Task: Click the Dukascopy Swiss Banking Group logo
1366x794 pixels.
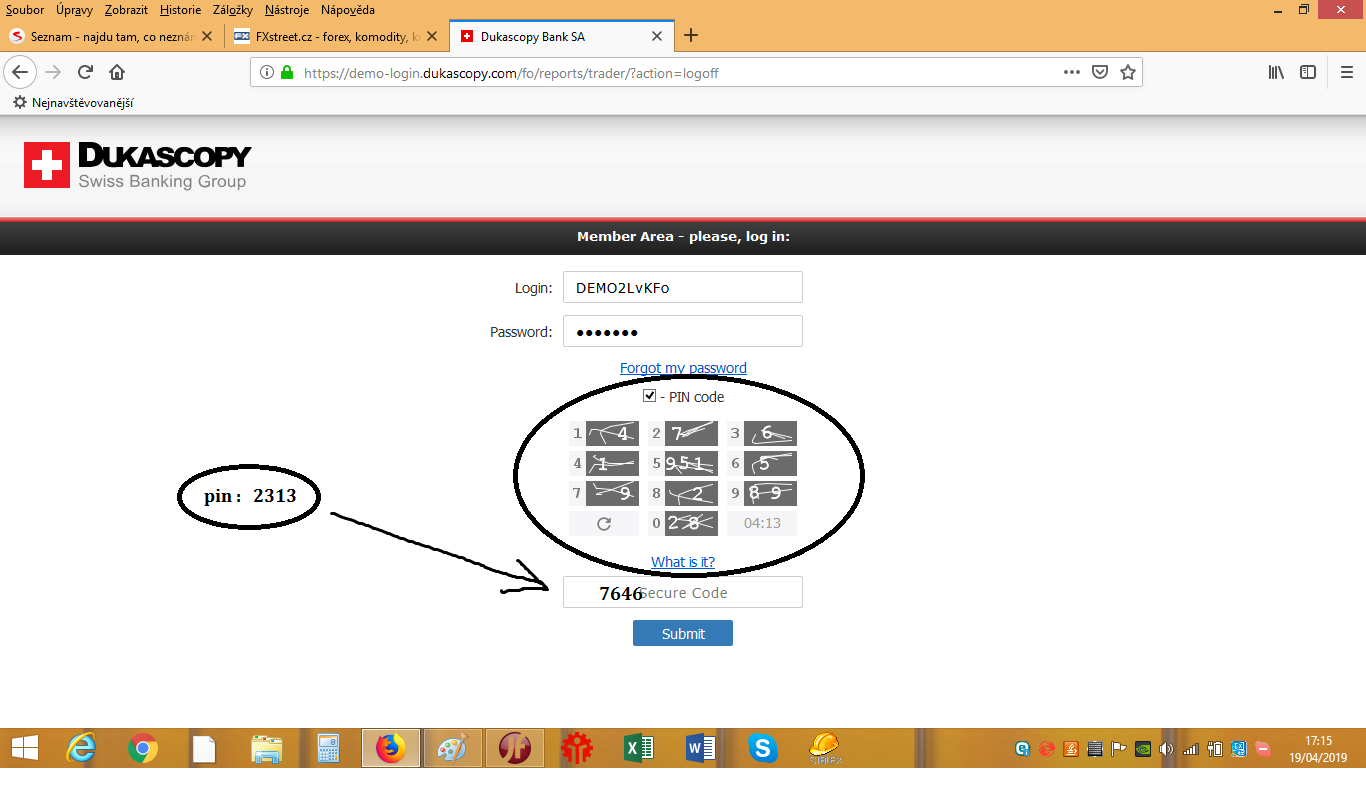Action: 137,165
